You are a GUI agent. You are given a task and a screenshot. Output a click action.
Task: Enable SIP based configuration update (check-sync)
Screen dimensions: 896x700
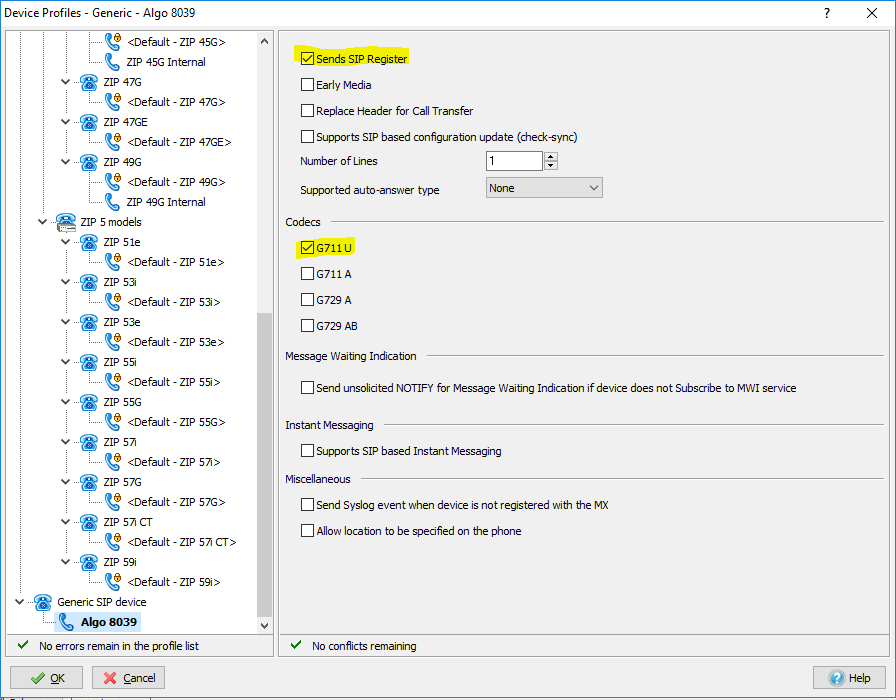click(x=307, y=137)
